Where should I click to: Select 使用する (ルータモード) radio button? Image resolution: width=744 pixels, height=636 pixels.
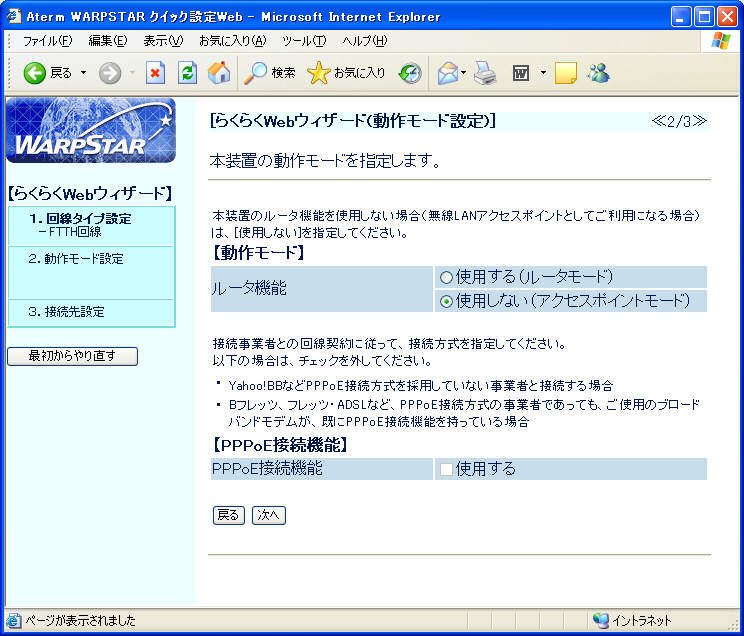(446, 277)
